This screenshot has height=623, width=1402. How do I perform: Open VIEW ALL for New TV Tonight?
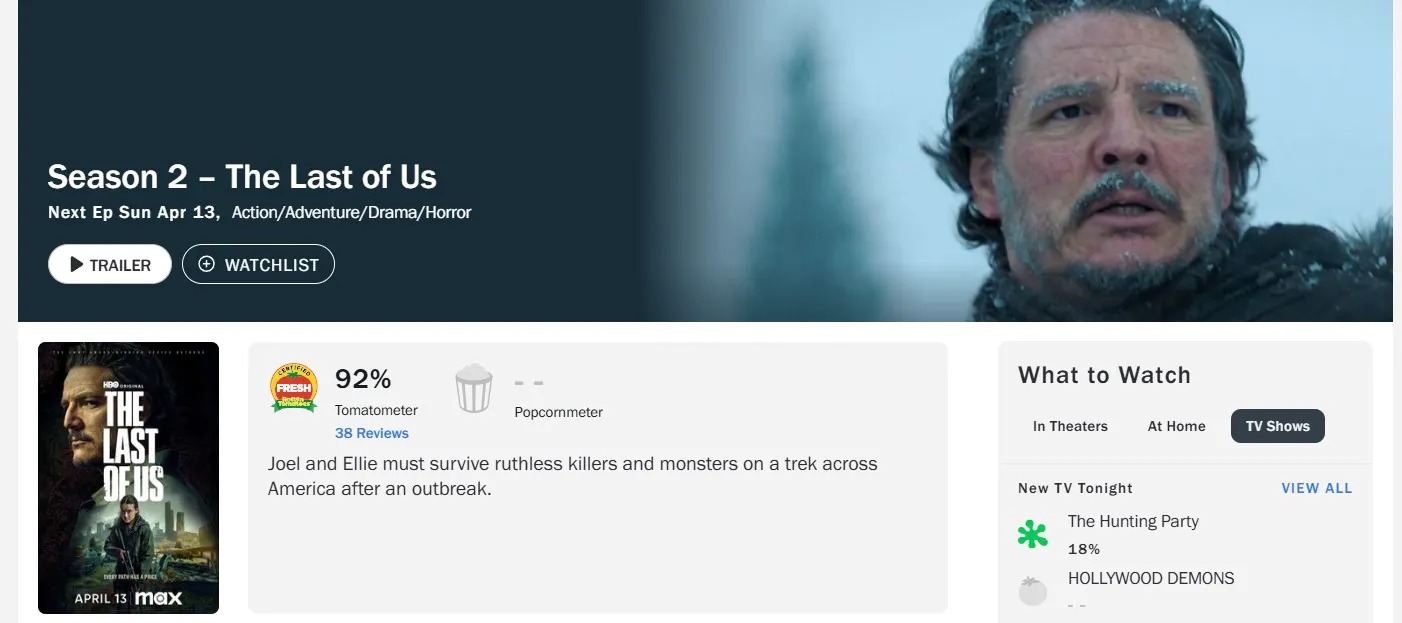coord(1317,488)
